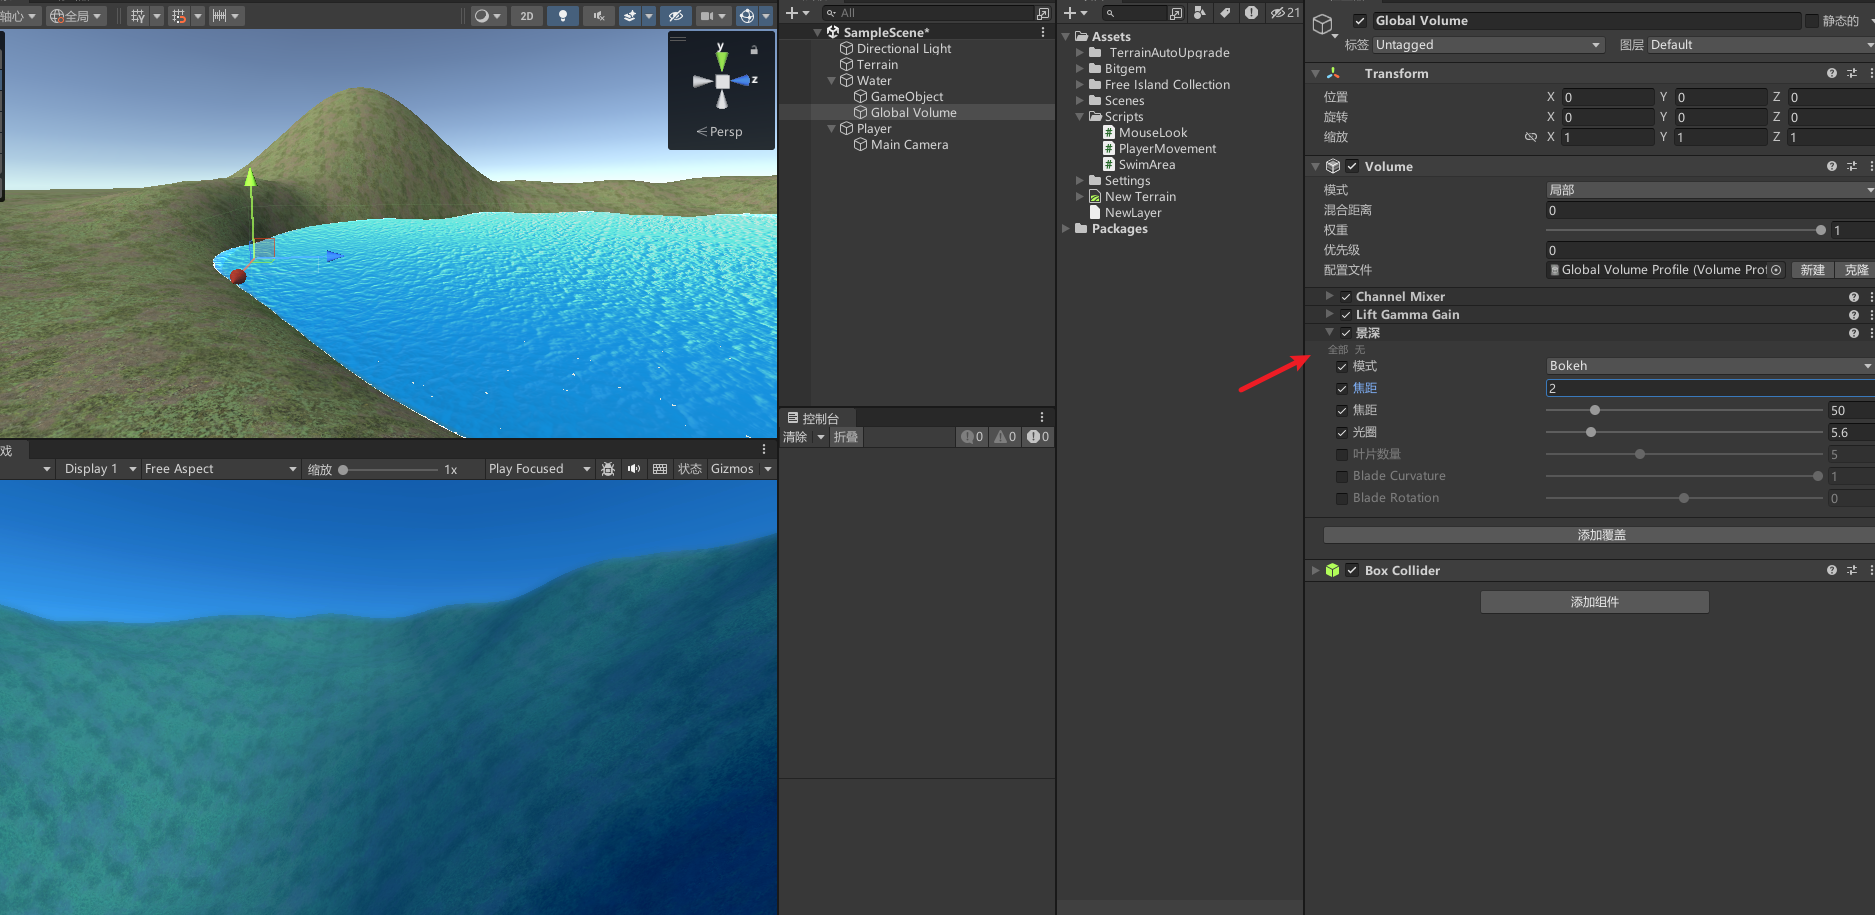Expand the Box Collider component
This screenshot has height=915, width=1875.
point(1316,571)
